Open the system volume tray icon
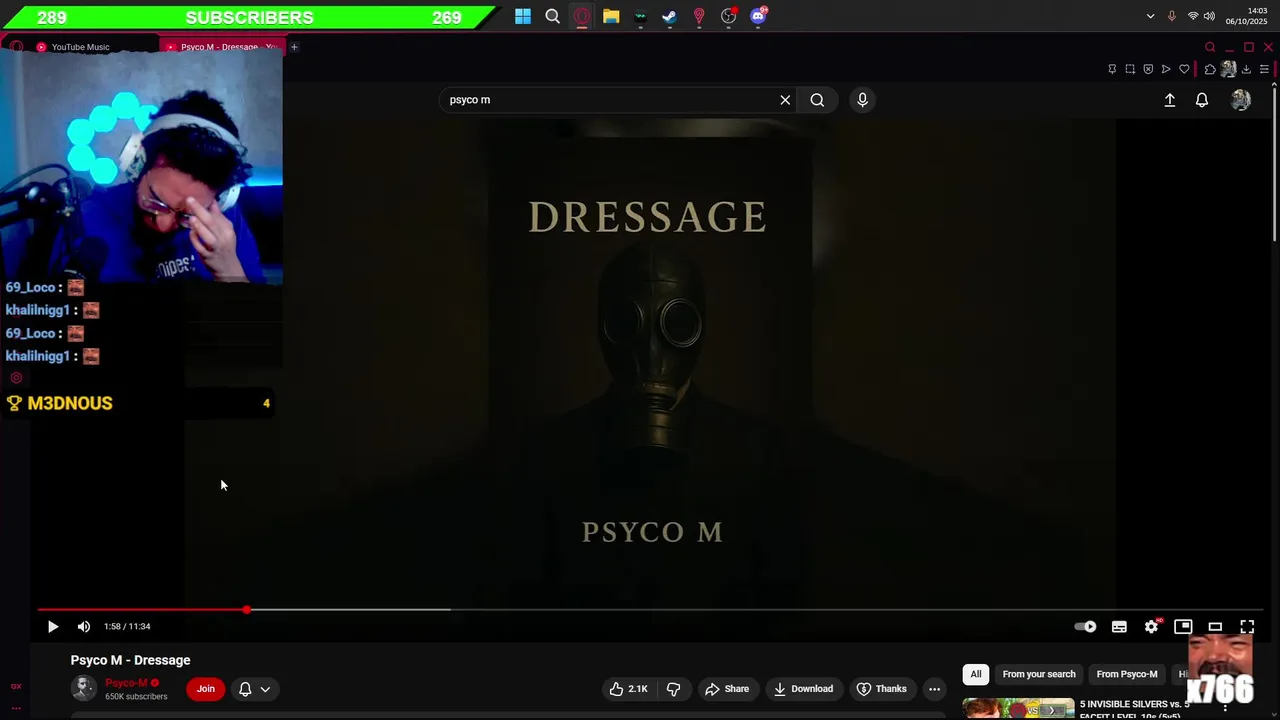 pos(1209,16)
